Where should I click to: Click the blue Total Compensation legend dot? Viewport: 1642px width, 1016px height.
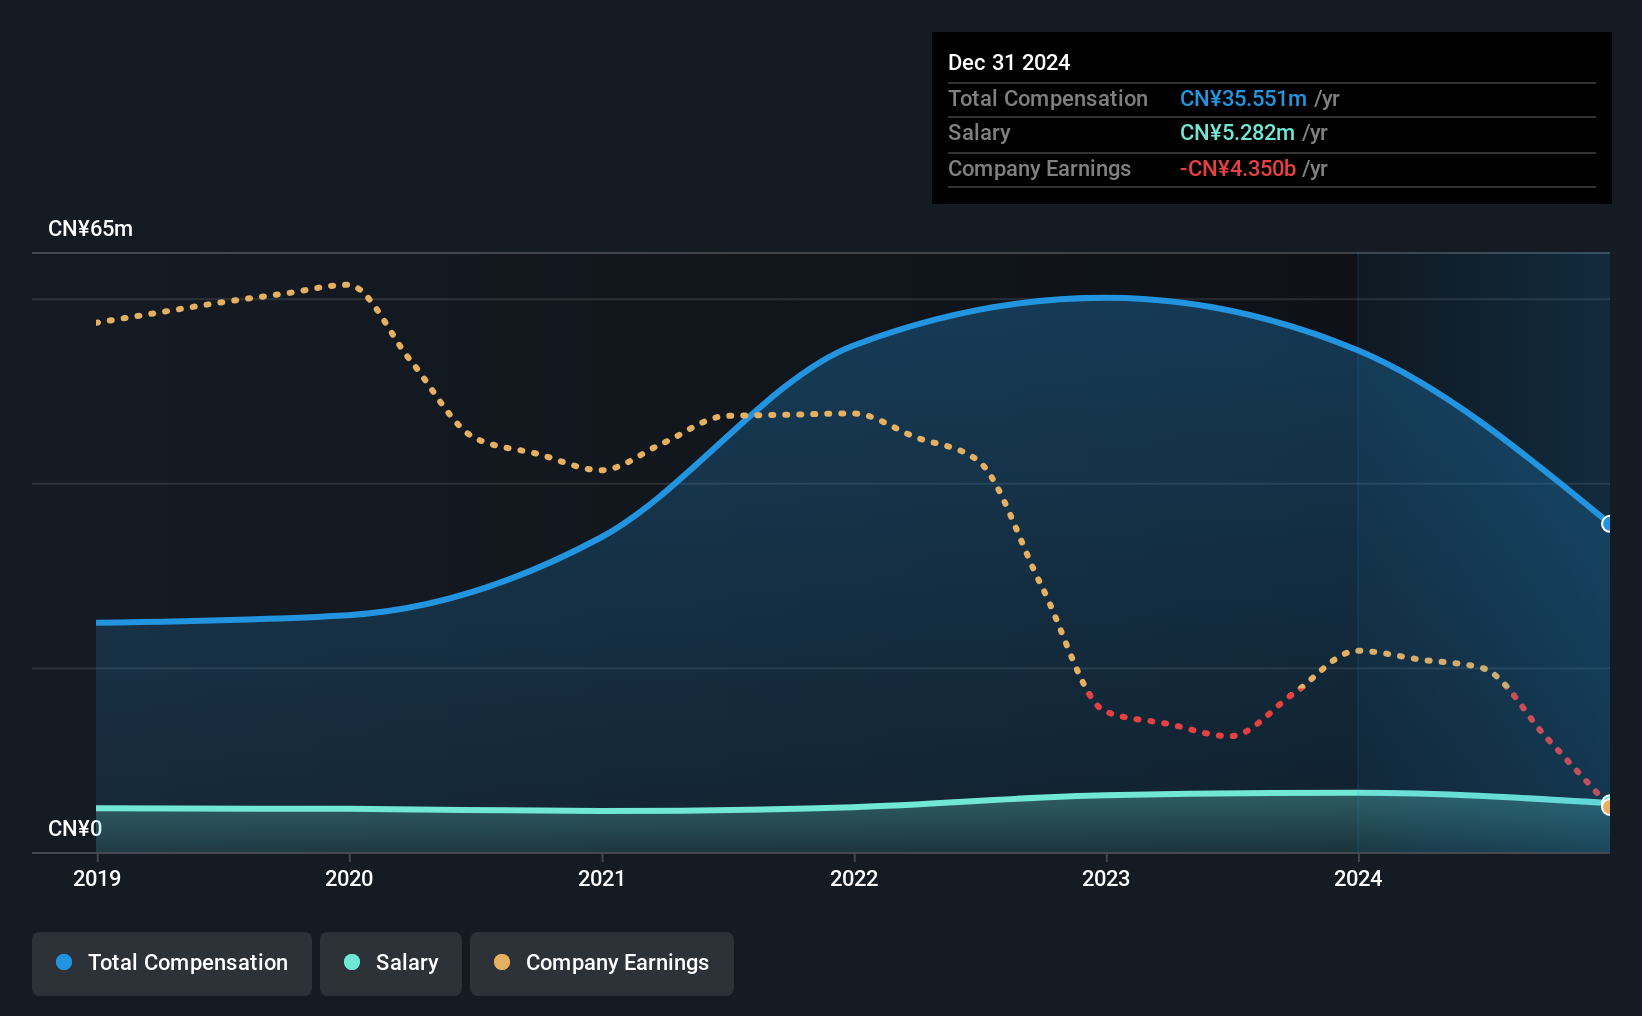click(64, 962)
